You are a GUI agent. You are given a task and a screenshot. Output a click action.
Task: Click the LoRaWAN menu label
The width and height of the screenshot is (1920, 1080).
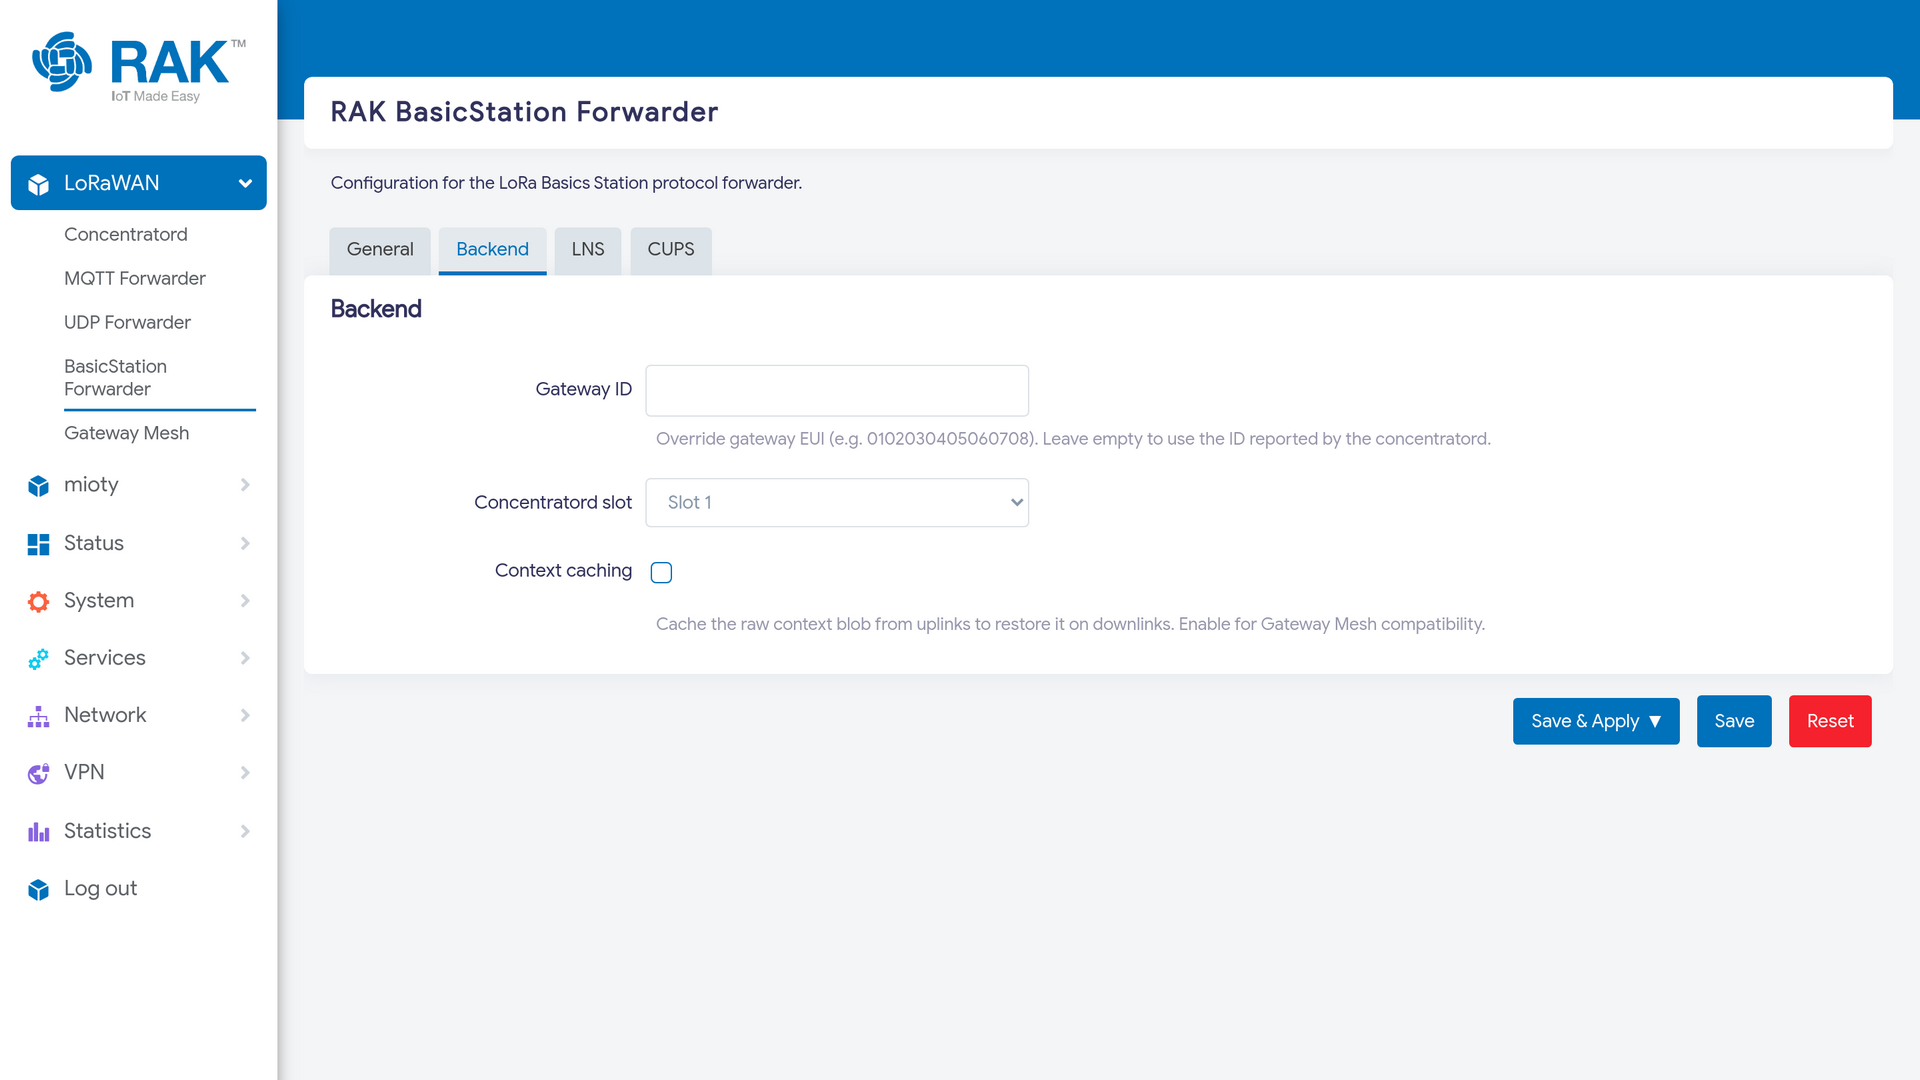tap(112, 183)
